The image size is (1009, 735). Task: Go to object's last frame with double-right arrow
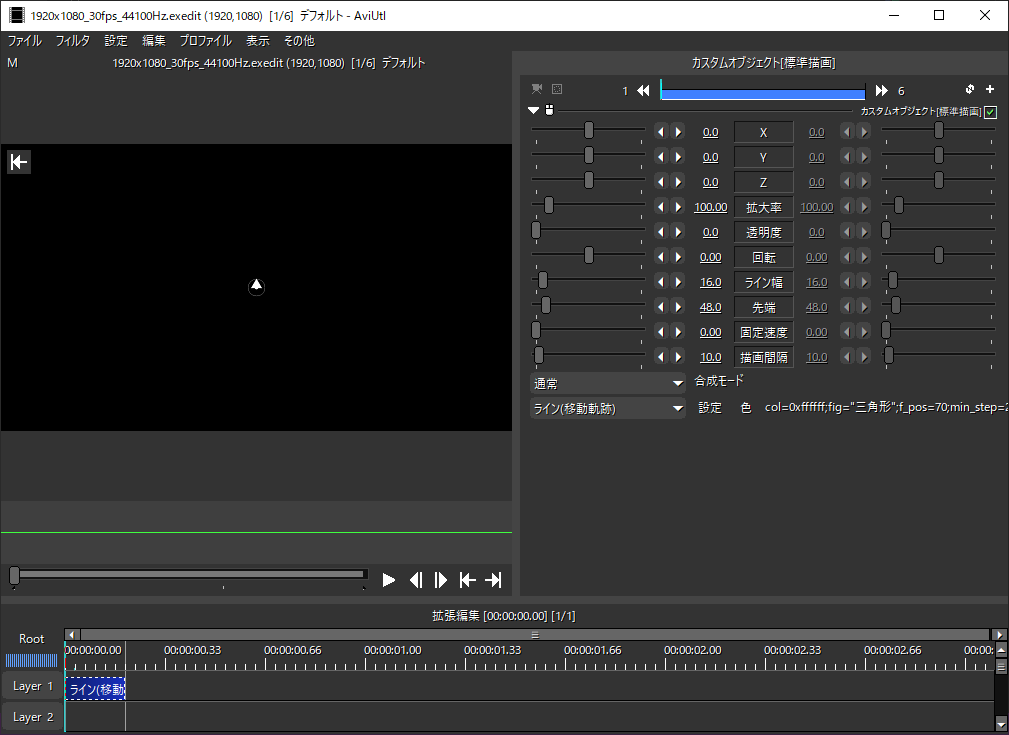pos(882,91)
